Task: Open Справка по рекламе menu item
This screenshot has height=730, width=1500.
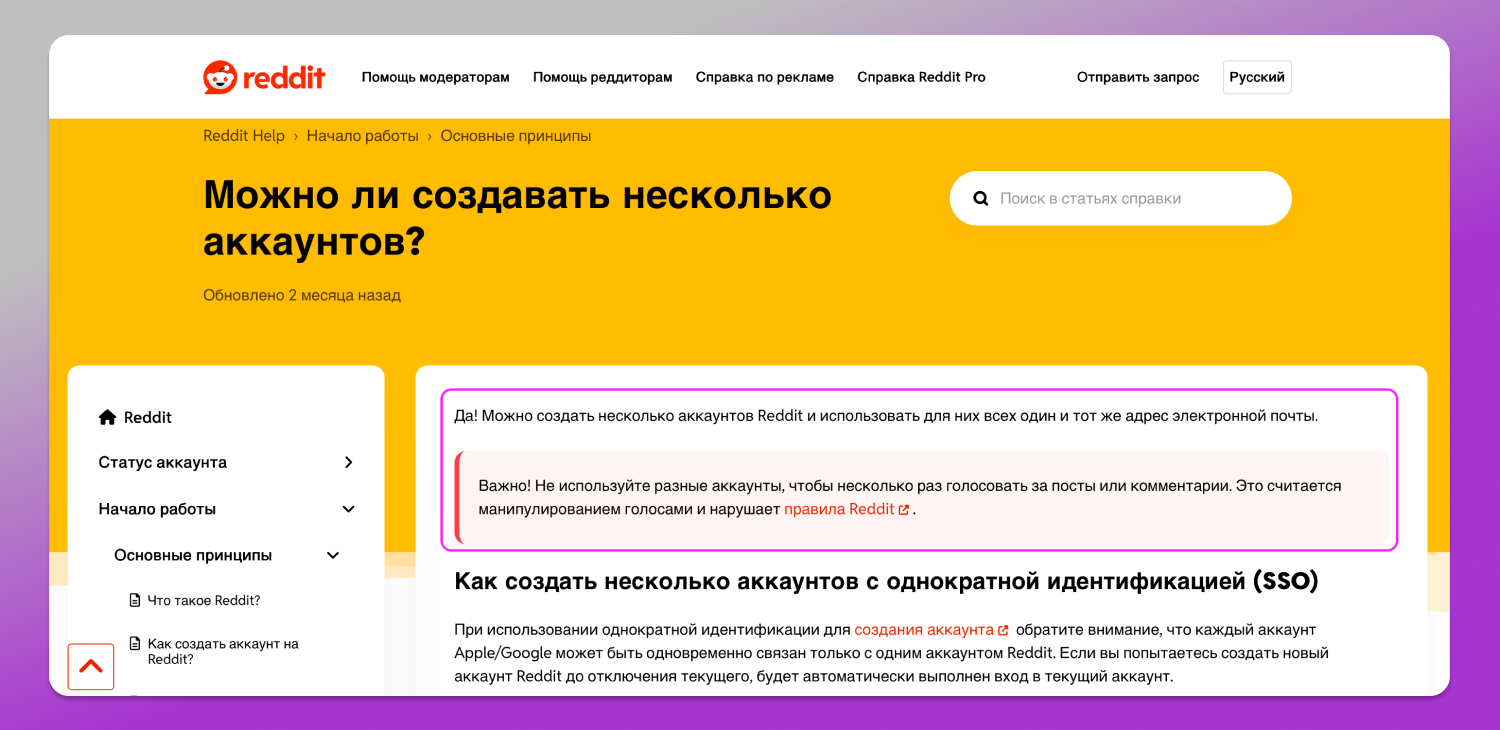Action: [x=765, y=77]
